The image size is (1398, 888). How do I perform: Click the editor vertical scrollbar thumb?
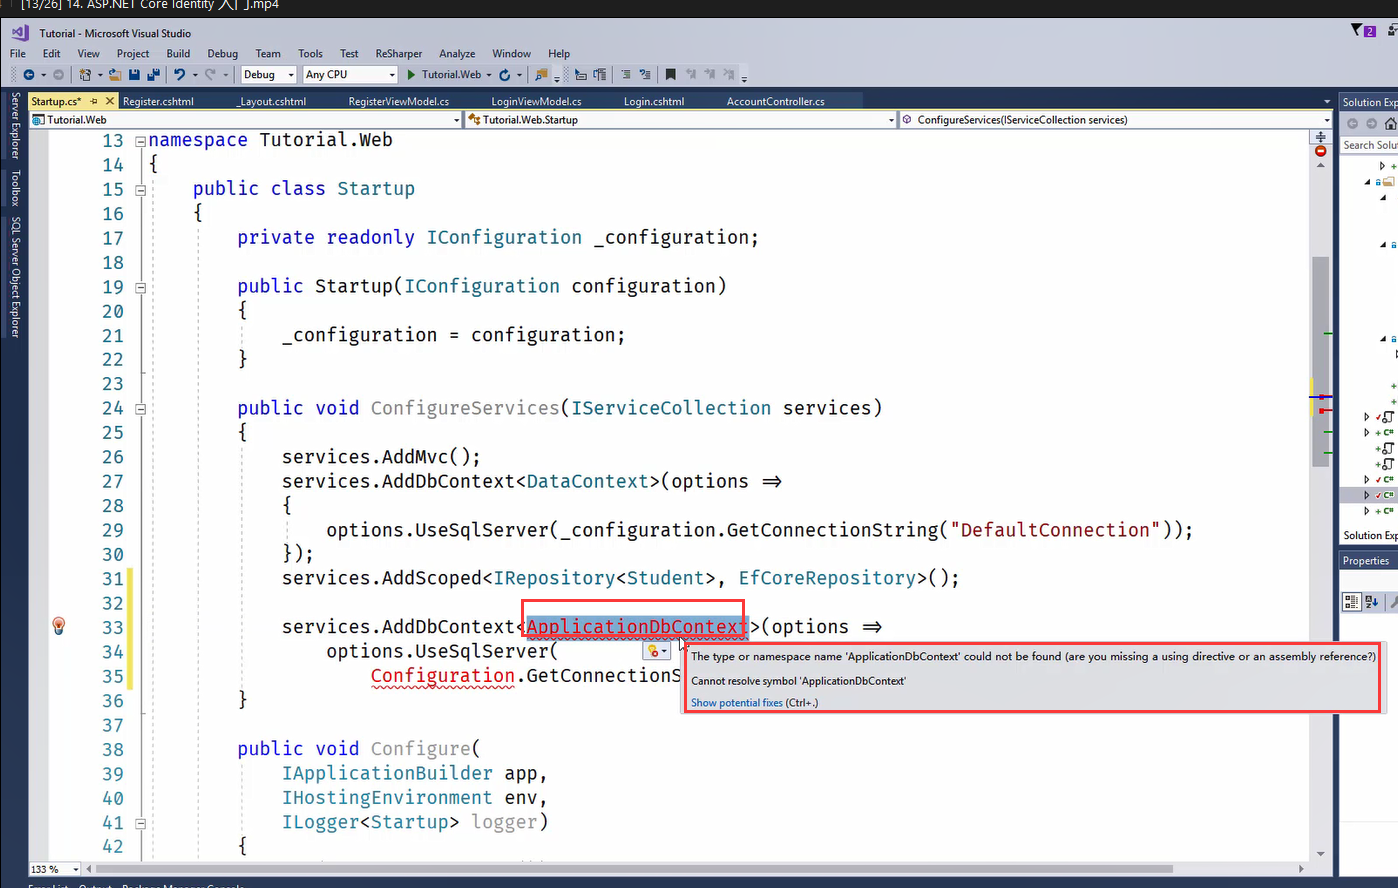pos(1320,360)
